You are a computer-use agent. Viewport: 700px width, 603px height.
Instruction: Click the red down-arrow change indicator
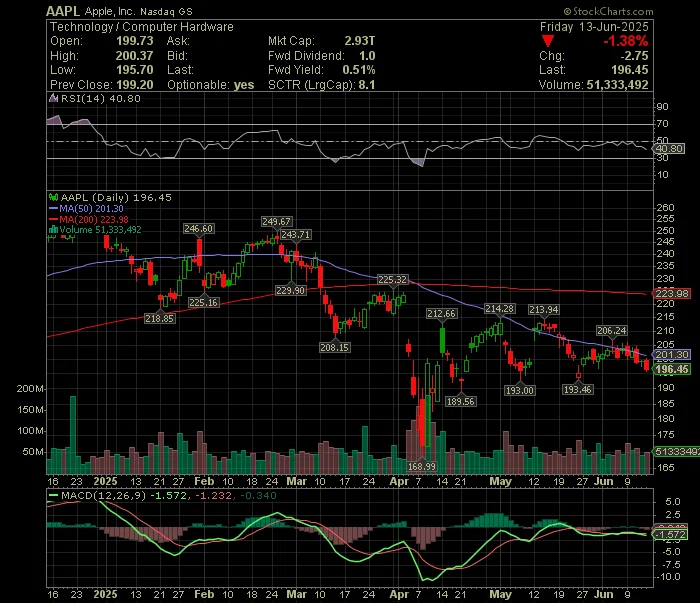point(548,42)
